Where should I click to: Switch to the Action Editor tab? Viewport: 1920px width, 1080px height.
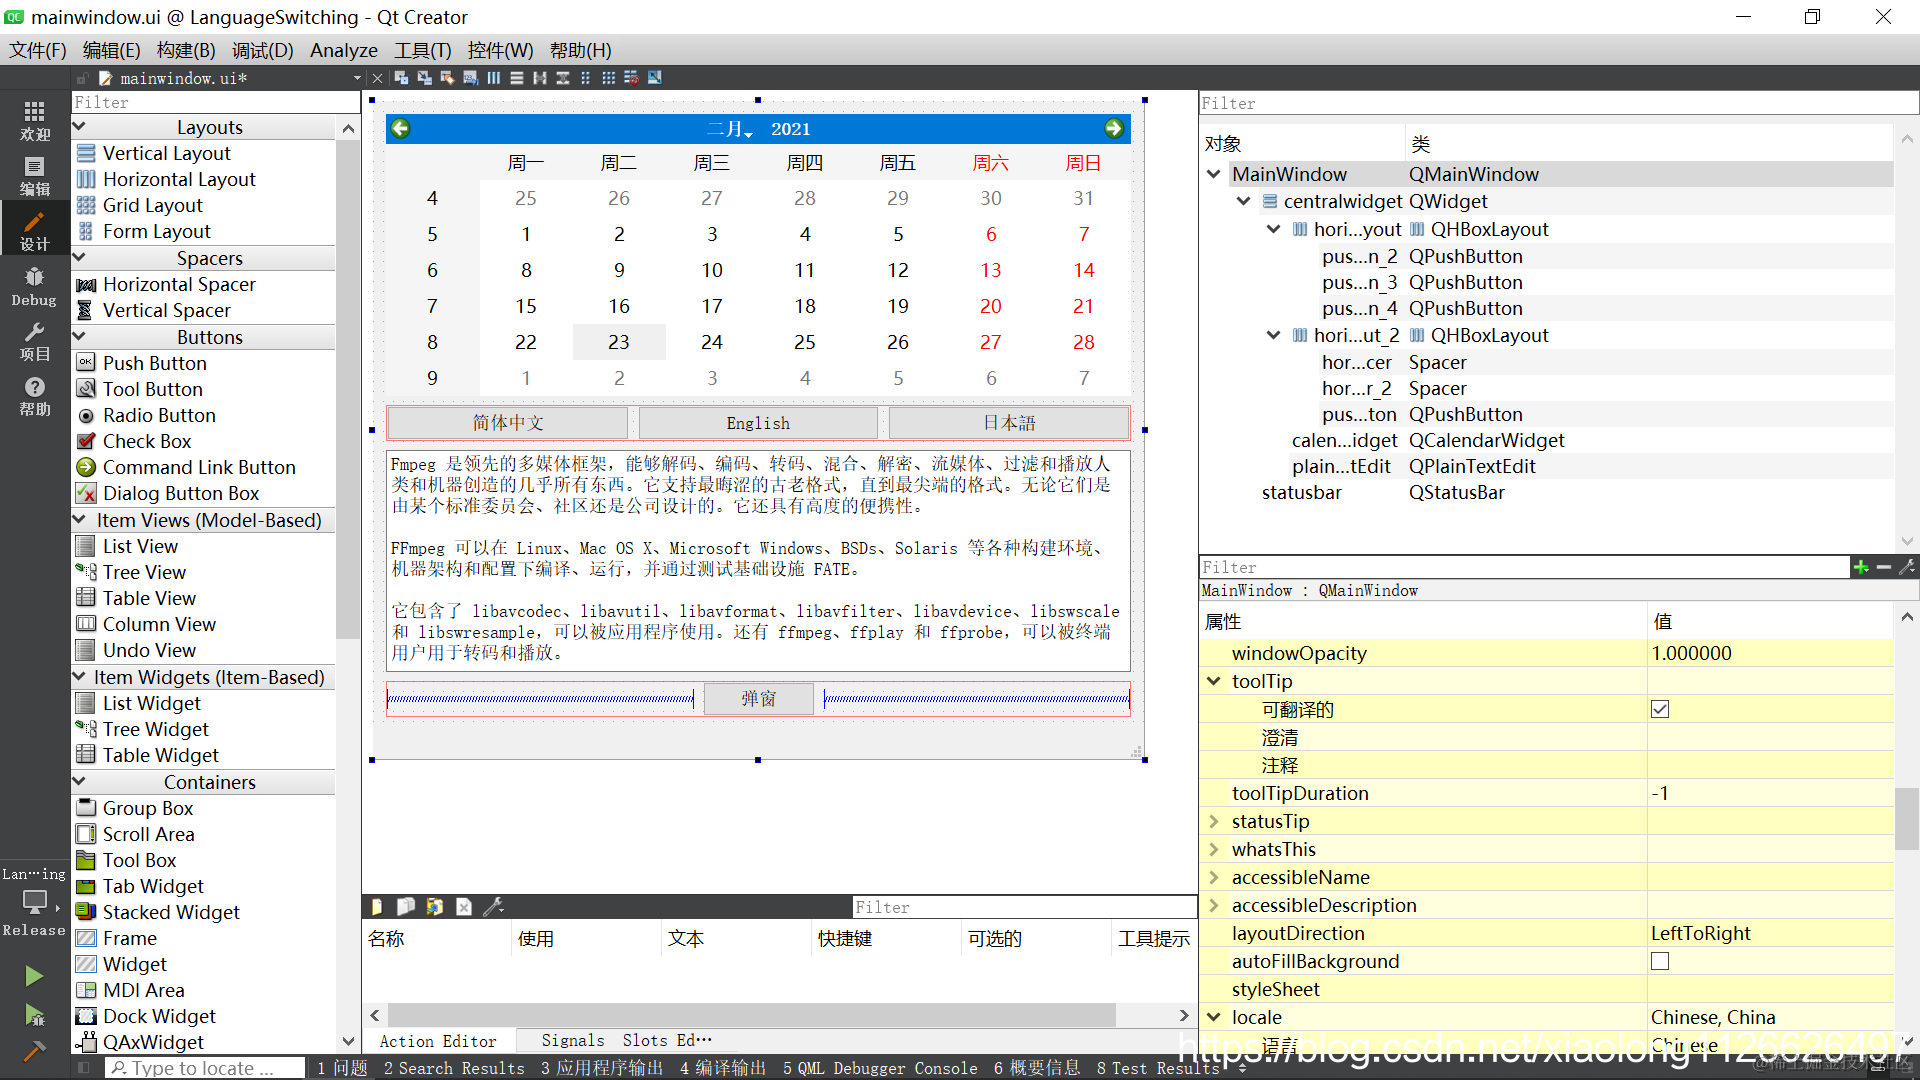click(438, 1041)
